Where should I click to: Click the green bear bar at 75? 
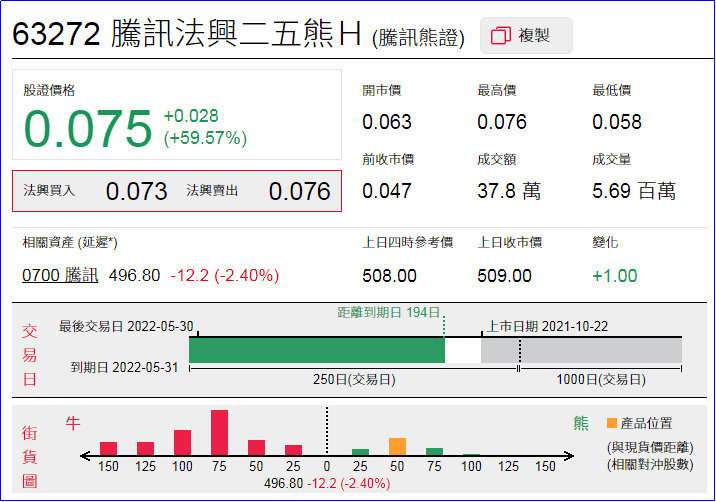pos(434,451)
